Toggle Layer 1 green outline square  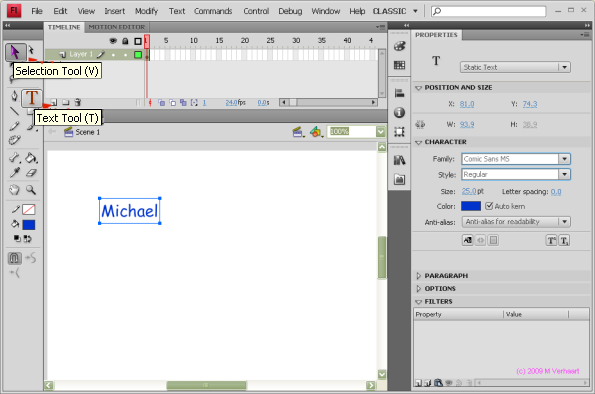[138, 55]
